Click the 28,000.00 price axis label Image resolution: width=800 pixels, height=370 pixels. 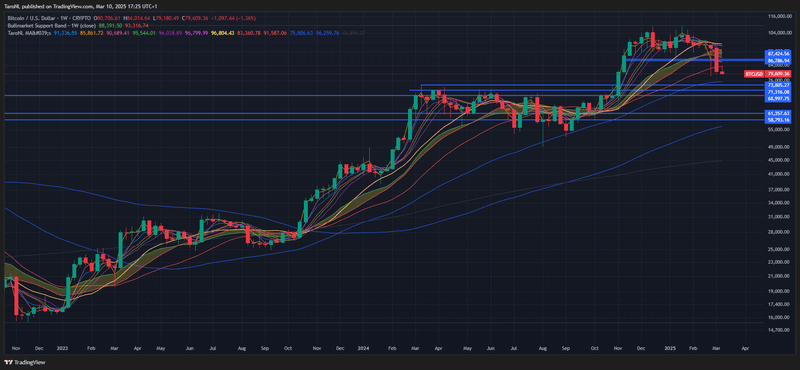click(778, 232)
